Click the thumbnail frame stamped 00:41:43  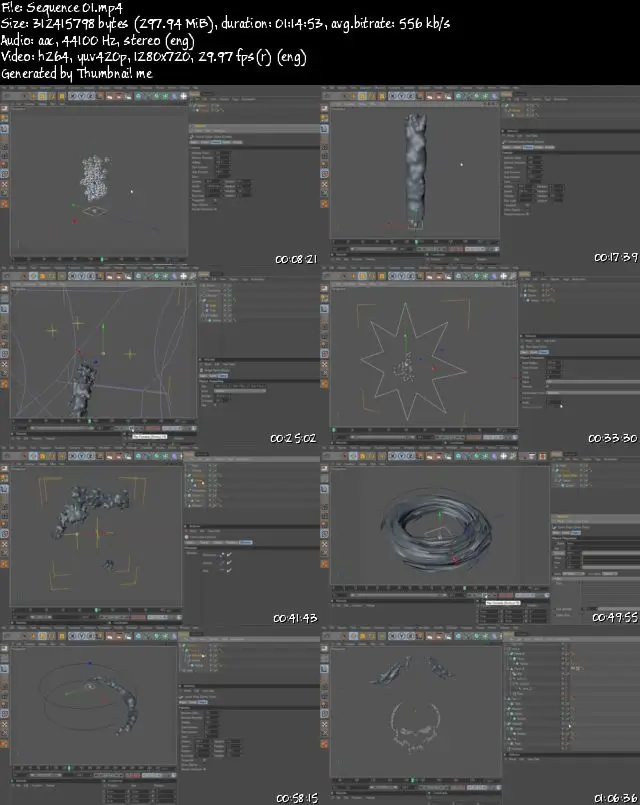[x=160, y=536]
